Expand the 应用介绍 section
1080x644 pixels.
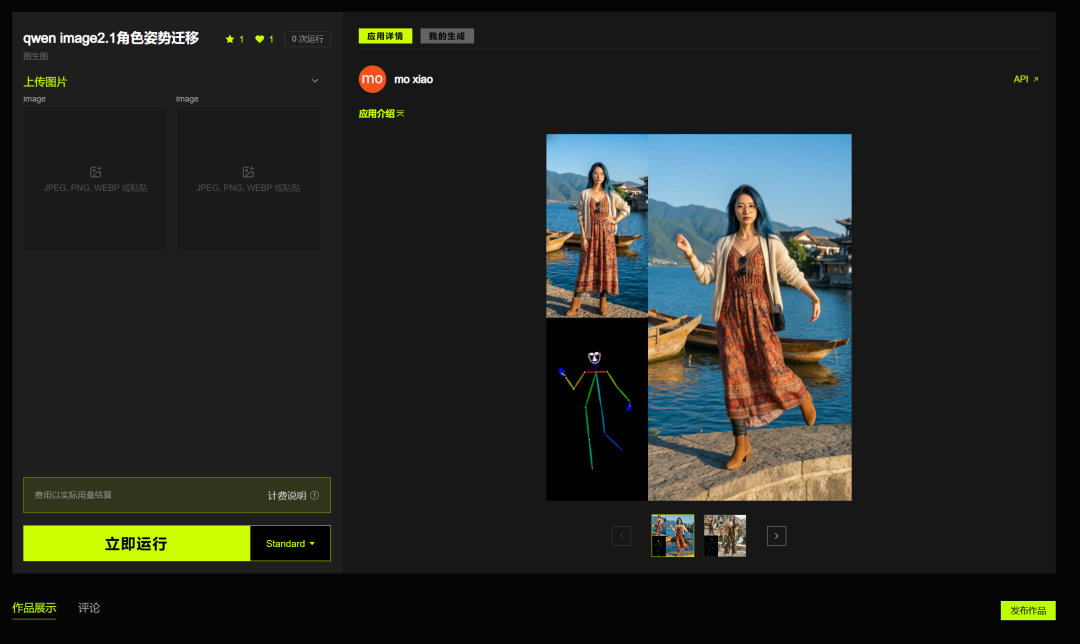(x=381, y=114)
